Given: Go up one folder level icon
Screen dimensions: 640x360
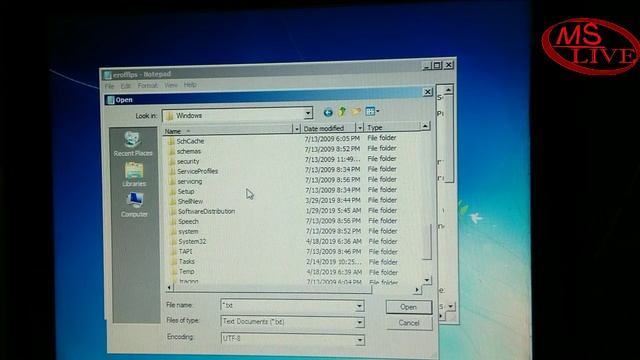Looking at the screenshot, I should [342, 111].
